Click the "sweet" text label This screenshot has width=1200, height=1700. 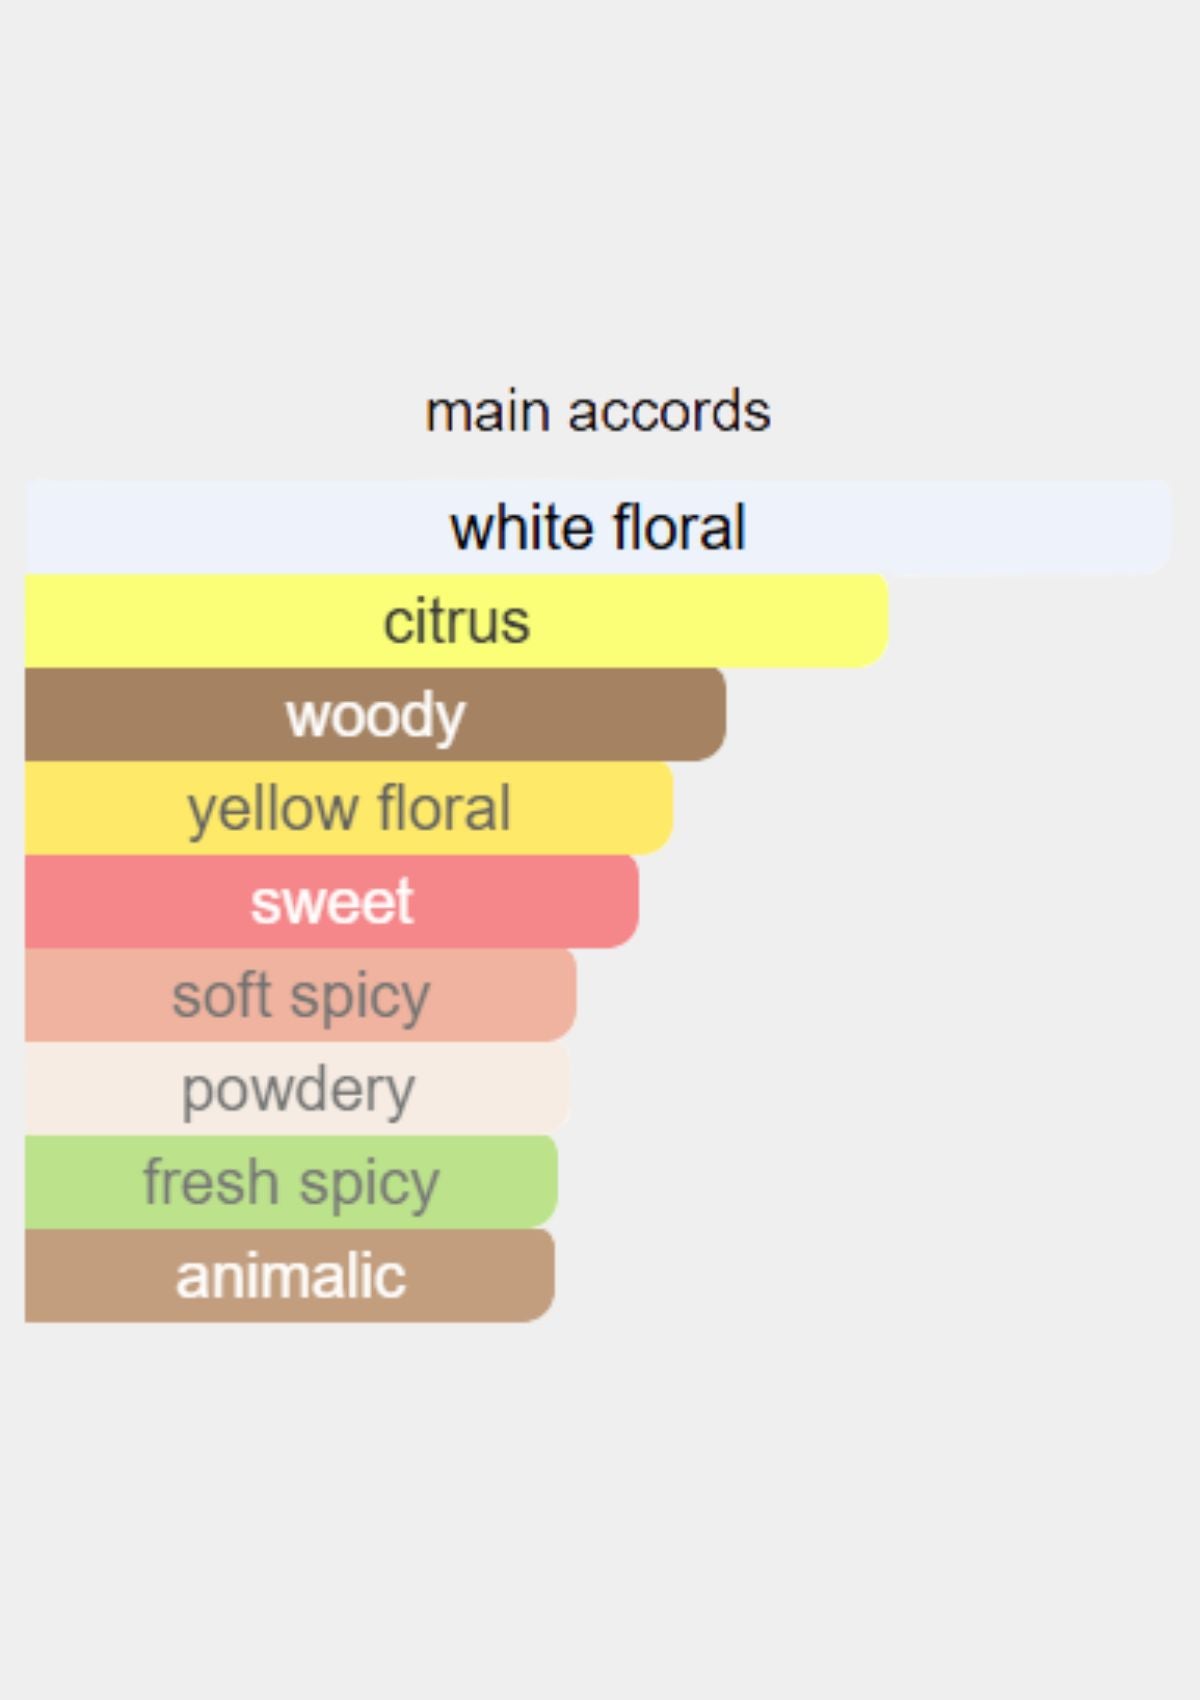(332, 901)
